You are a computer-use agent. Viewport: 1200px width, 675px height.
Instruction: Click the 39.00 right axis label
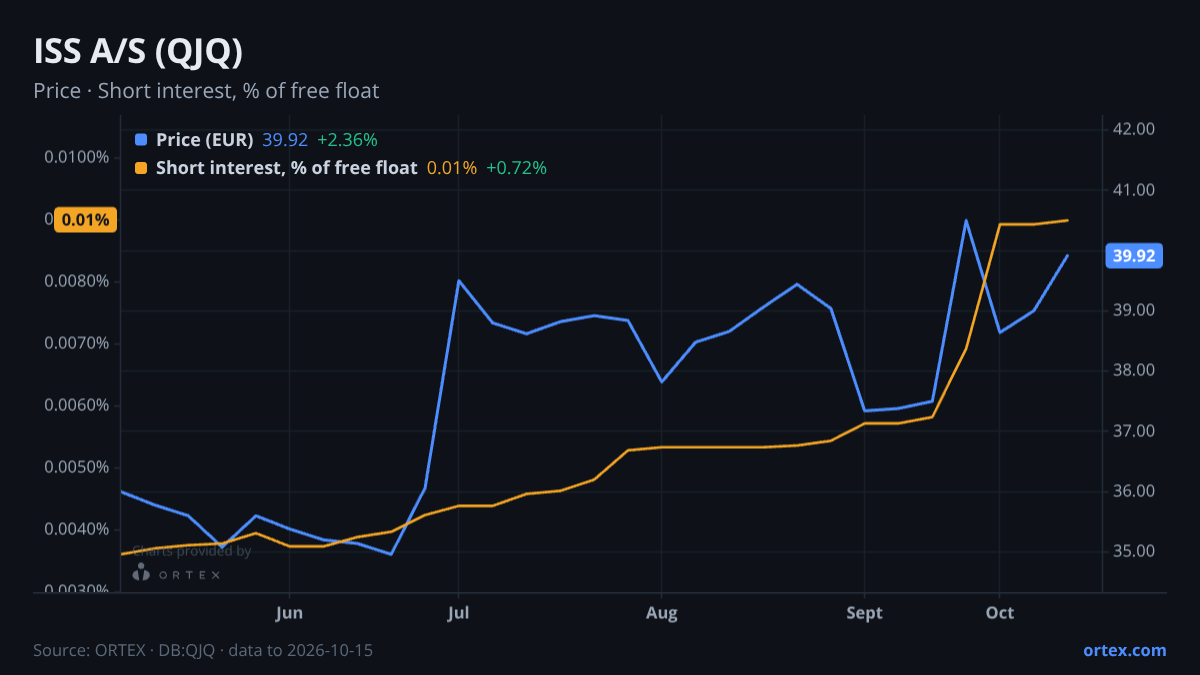pos(1134,310)
